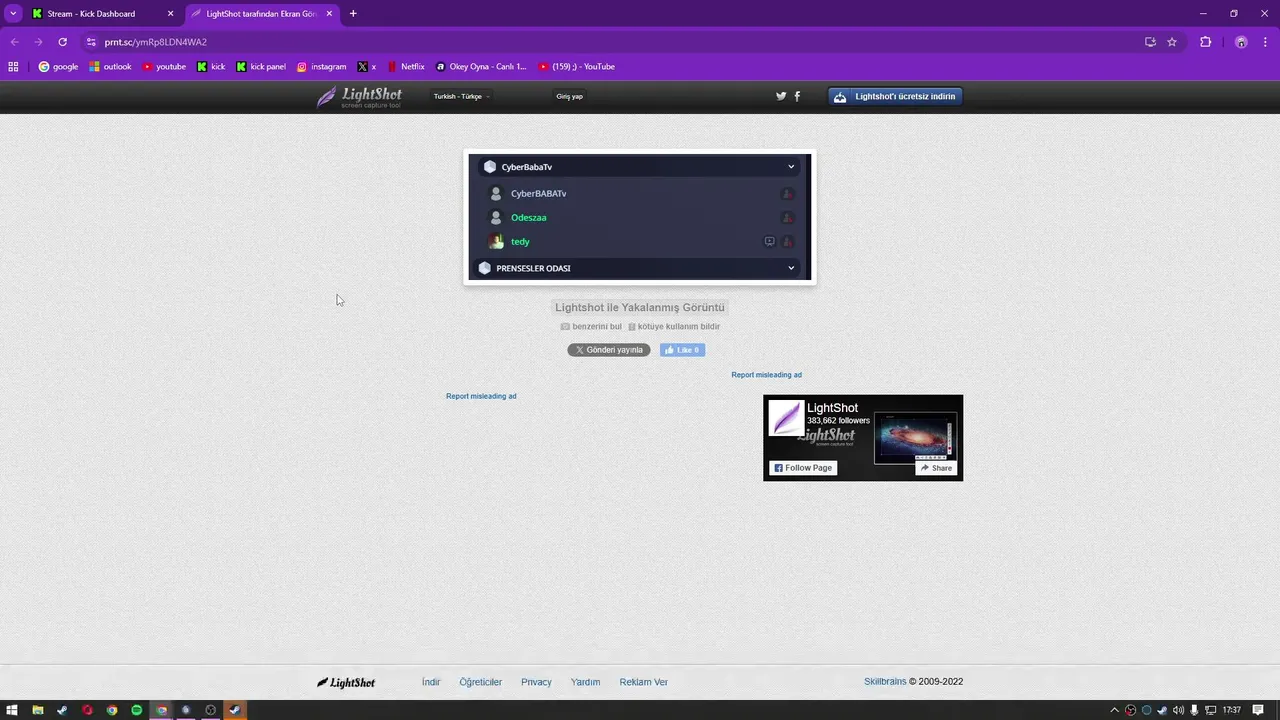Open the Netflix bookmark
Viewport: 1280px width, 720px height.
pyautogui.click(x=406, y=67)
